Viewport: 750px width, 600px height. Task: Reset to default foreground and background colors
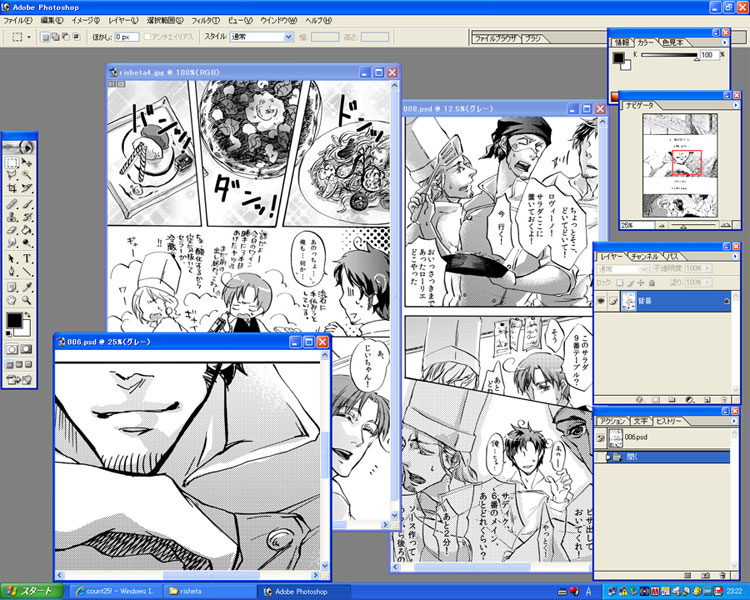coord(9,333)
